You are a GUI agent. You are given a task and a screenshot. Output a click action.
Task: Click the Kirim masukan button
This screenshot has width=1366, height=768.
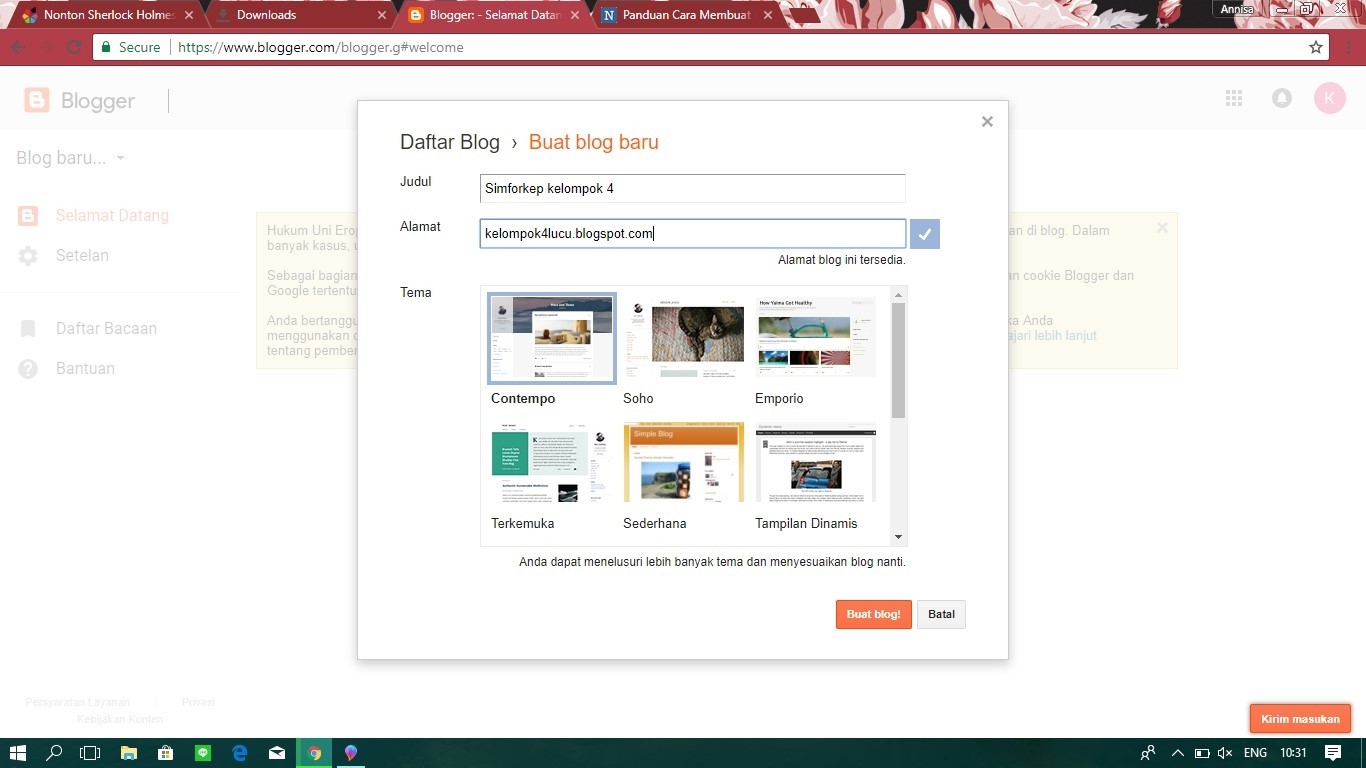(x=1300, y=719)
